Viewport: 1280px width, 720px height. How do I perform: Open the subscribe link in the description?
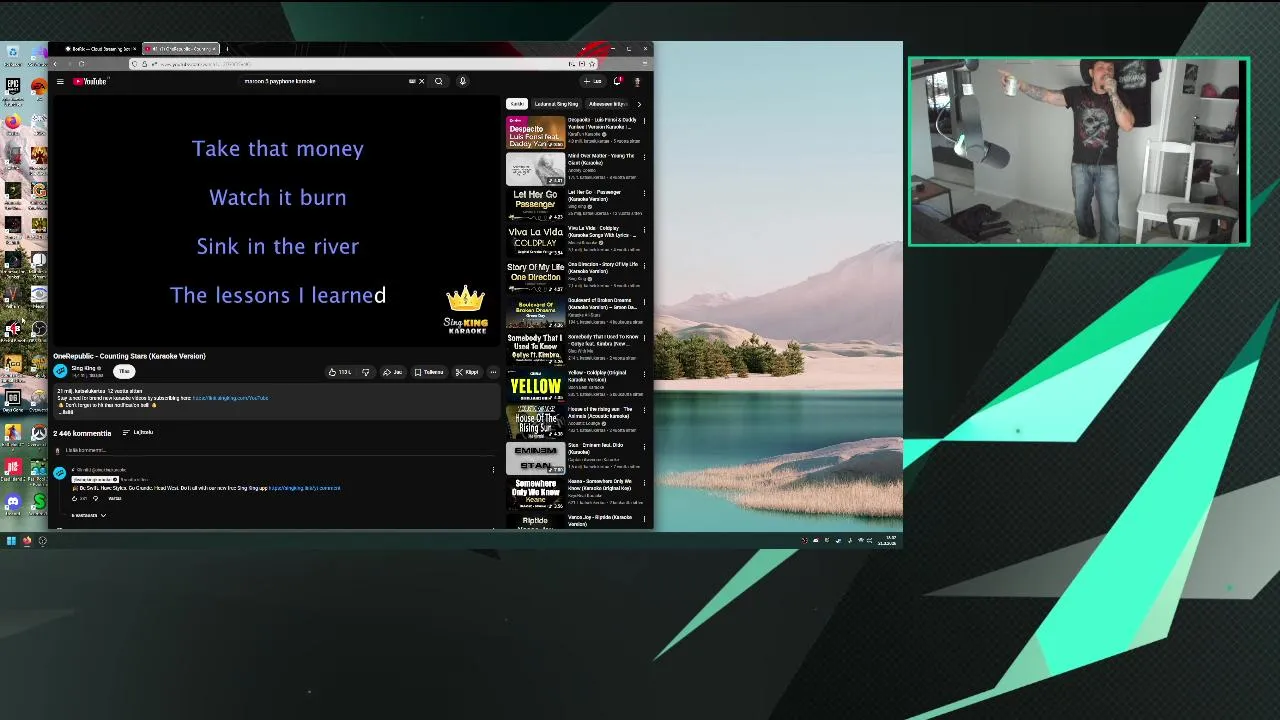[230, 398]
